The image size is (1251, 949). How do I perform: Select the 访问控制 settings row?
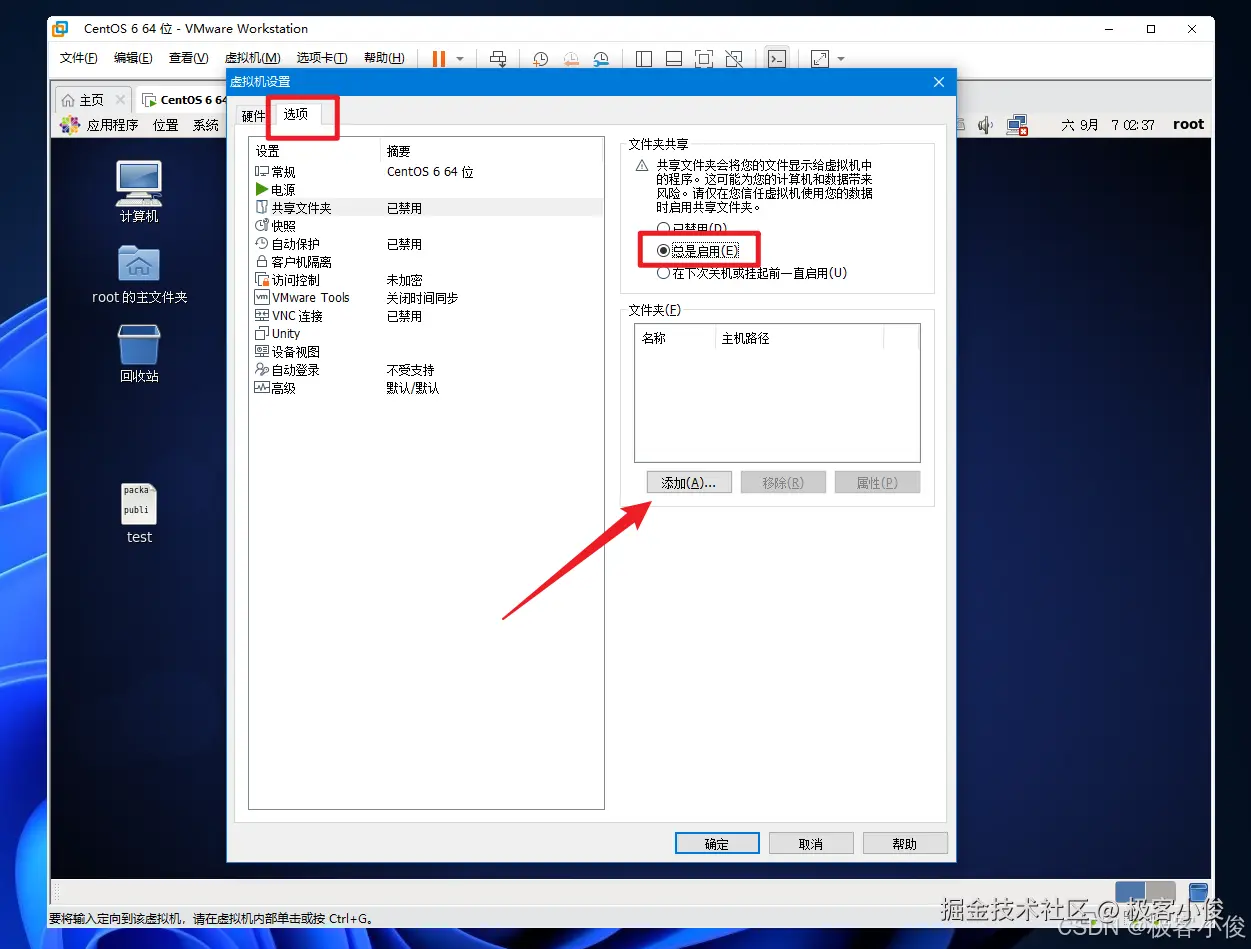coord(427,280)
